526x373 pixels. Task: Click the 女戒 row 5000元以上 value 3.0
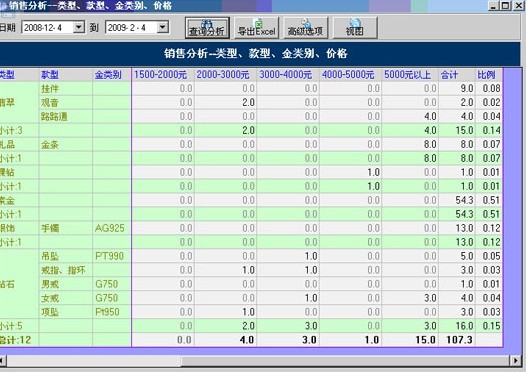[x=430, y=298]
